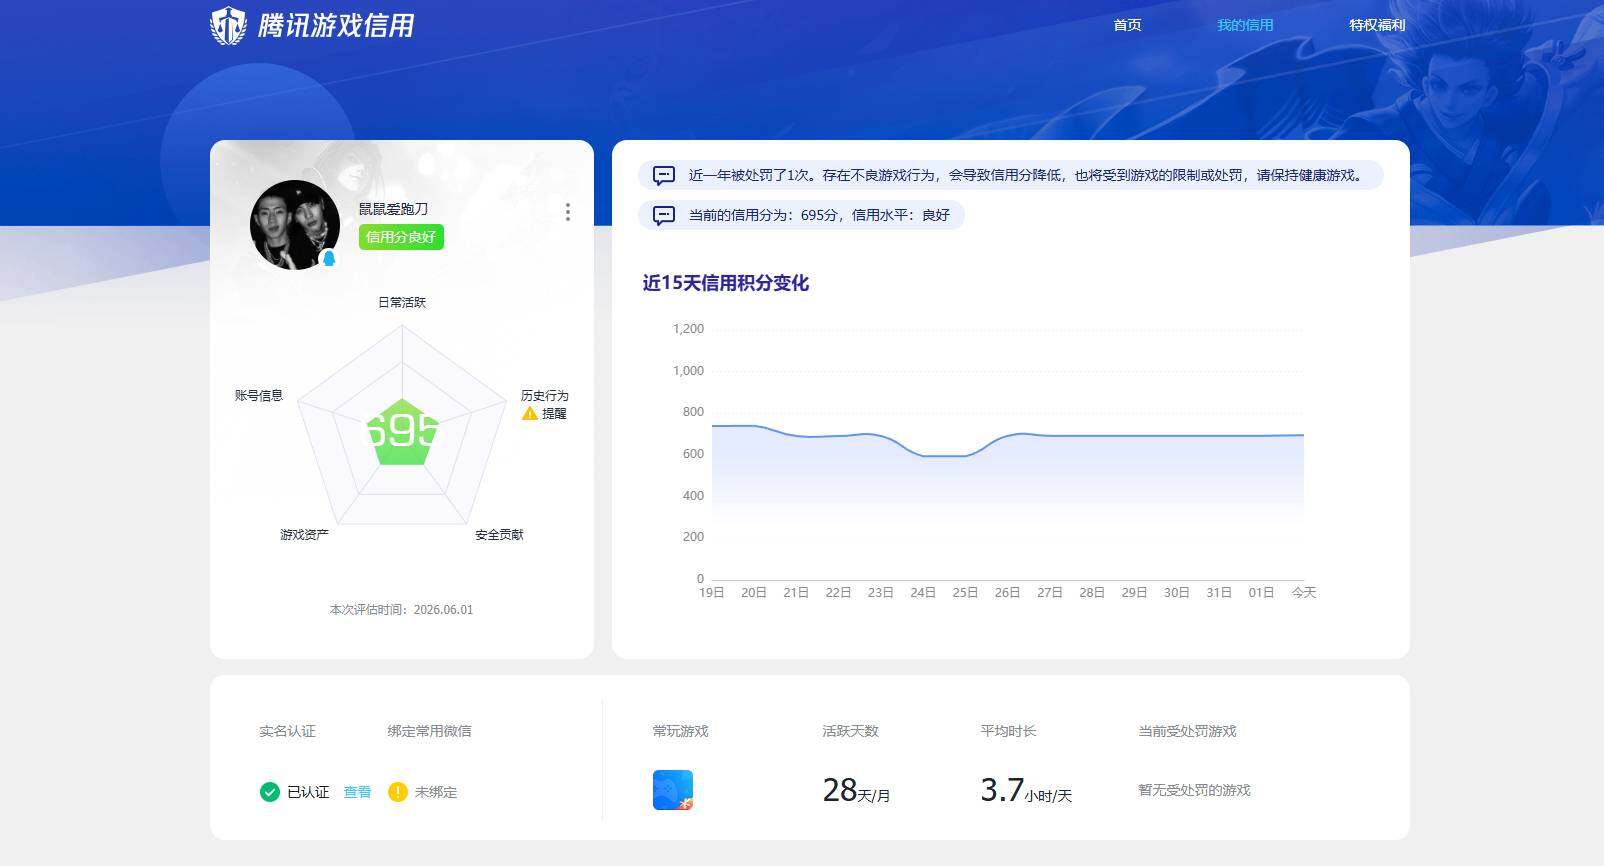Click the Tencent Game Credit shield logo
This screenshot has width=1604, height=866.
[228, 25]
